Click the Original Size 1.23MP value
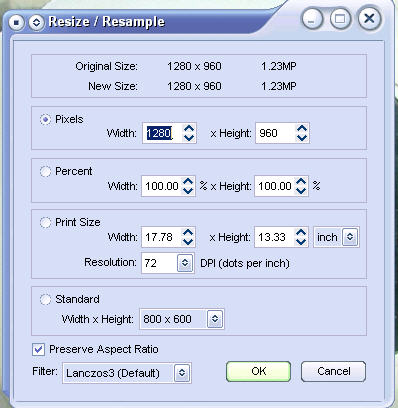The height and width of the screenshot is (408, 398). pyautogui.click(x=279, y=66)
